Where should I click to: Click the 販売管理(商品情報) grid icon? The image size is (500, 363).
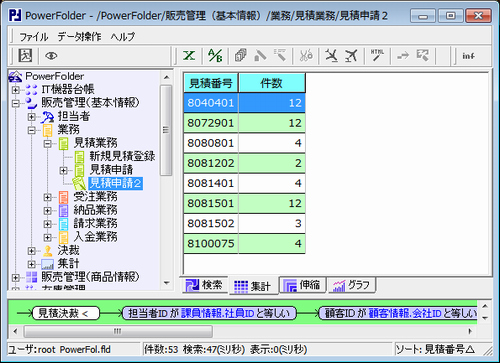tap(31, 277)
